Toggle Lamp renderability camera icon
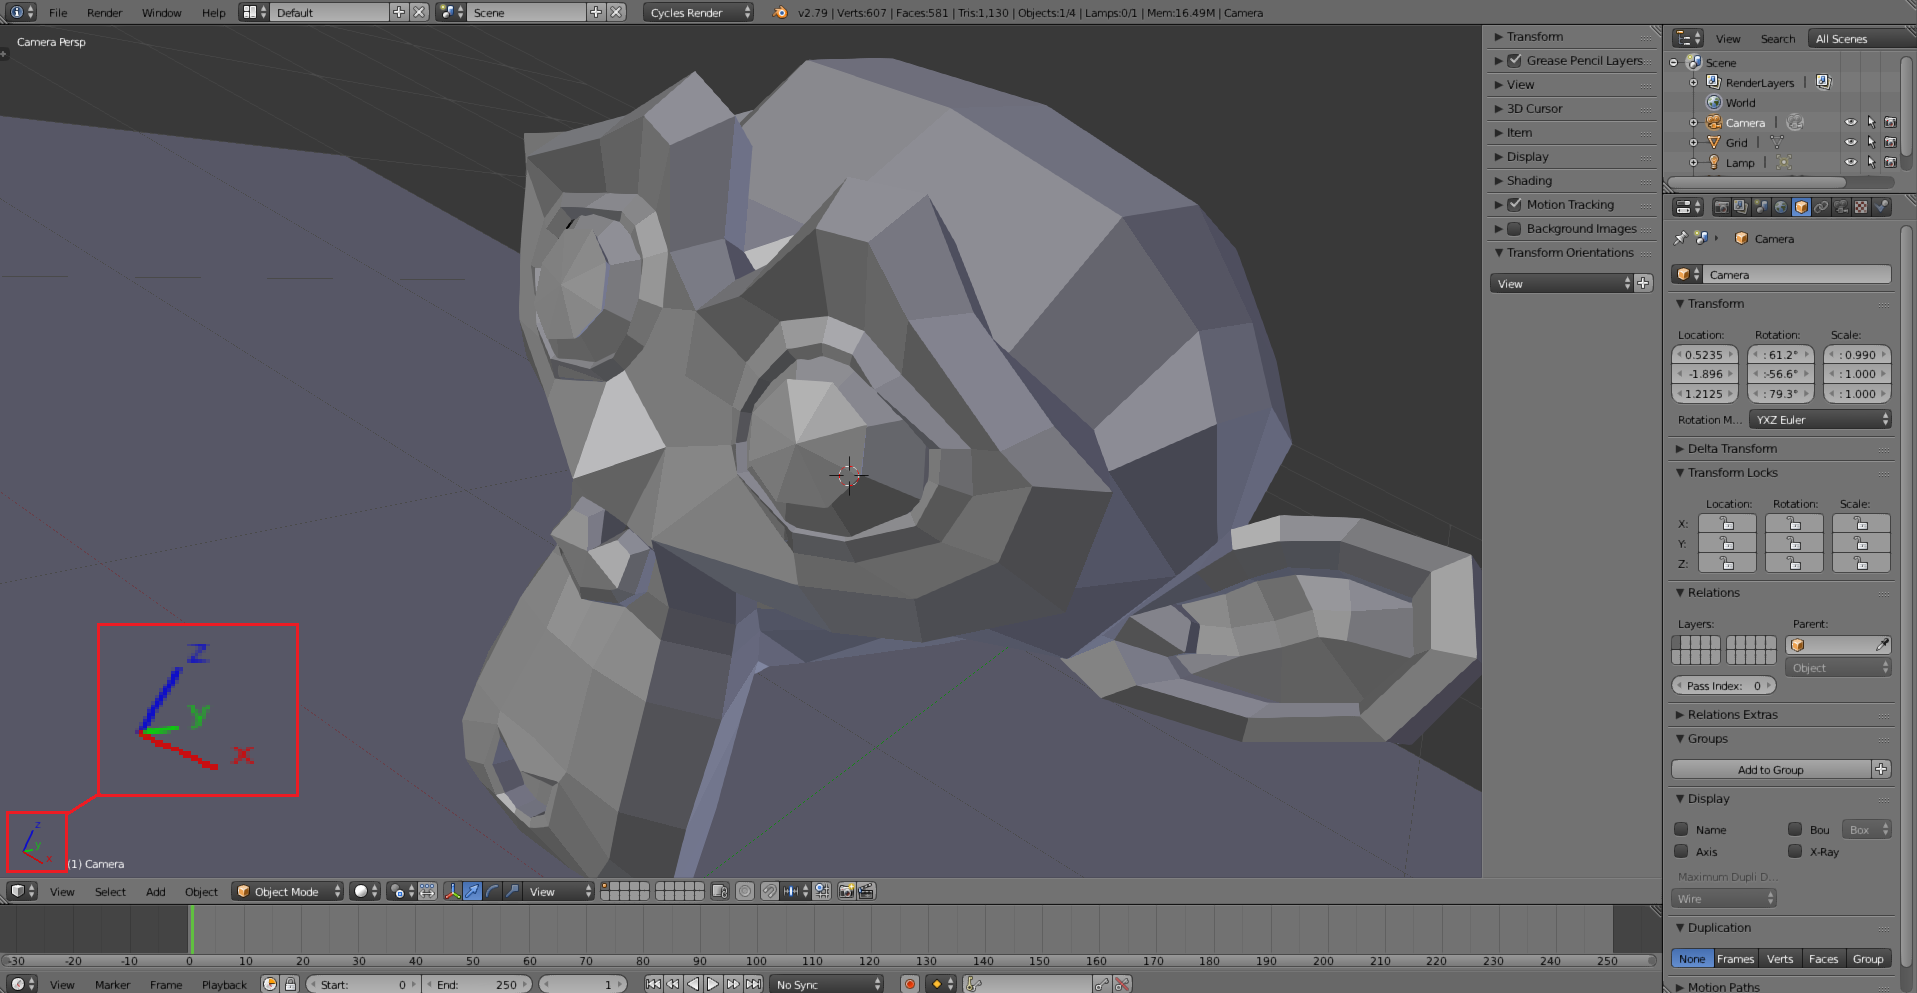This screenshot has height=993, width=1917. [1890, 162]
